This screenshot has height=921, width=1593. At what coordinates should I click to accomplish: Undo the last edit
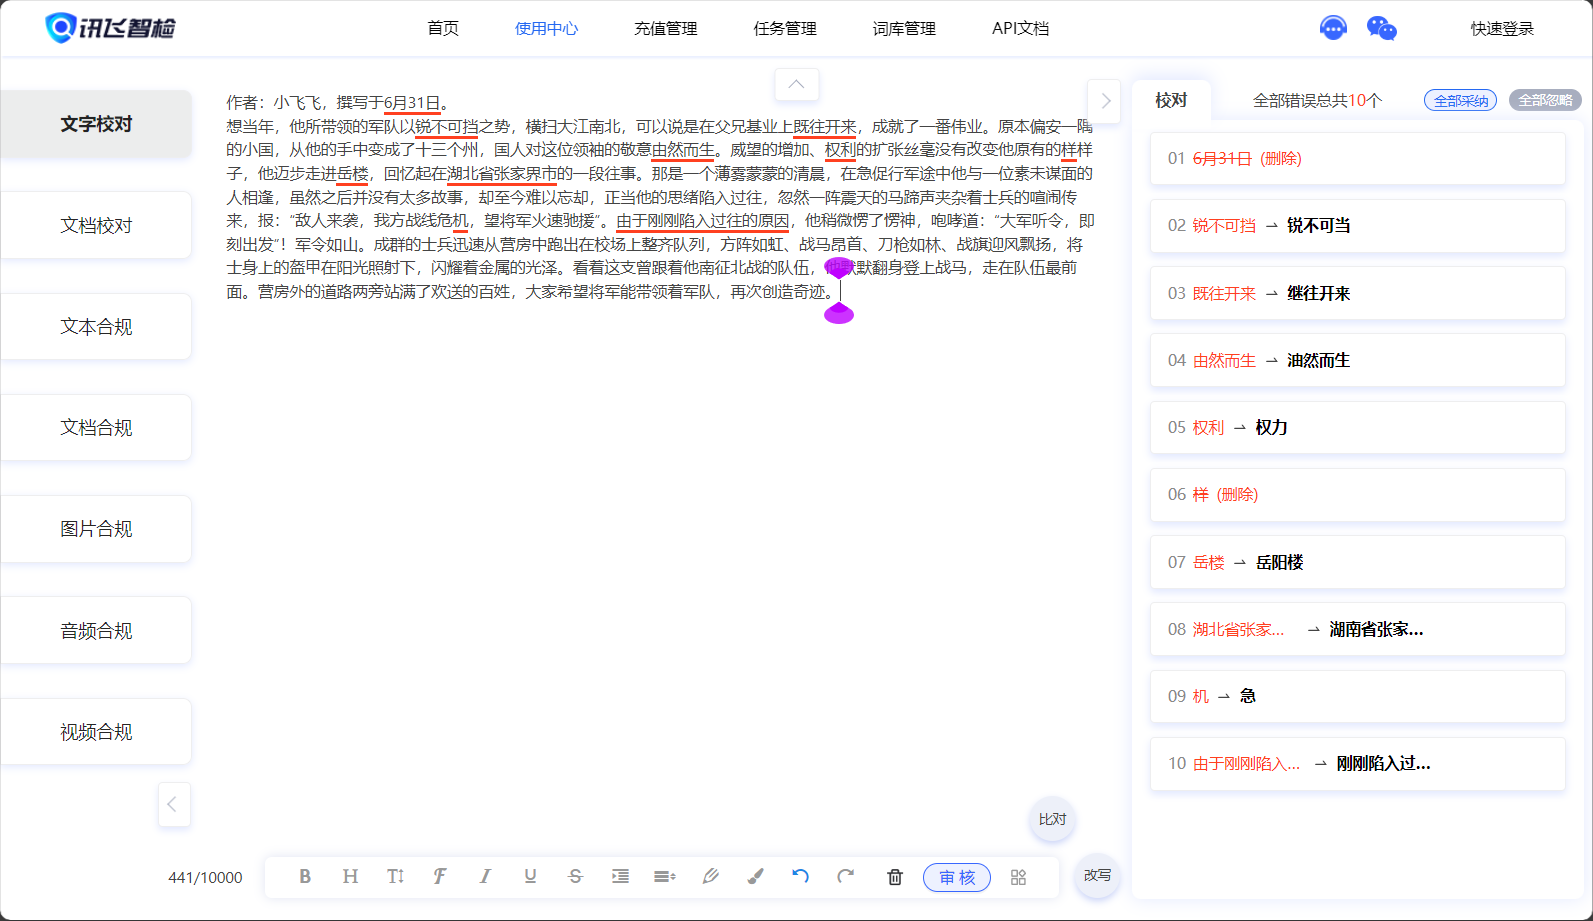(800, 877)
